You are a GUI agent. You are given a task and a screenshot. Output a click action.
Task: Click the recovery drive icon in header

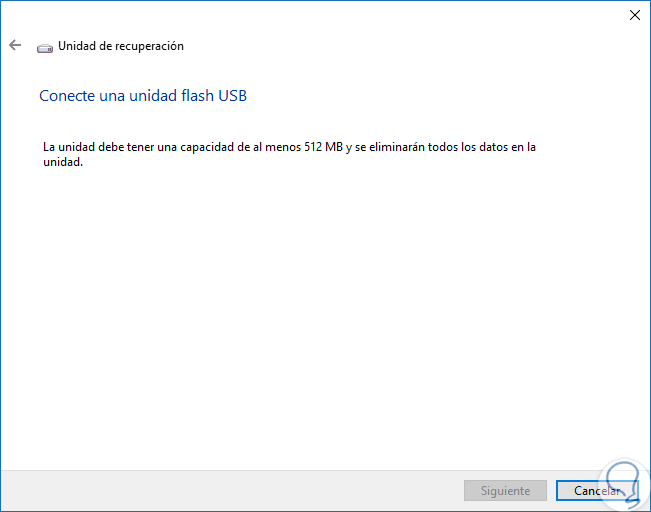[x=45, y=46]
